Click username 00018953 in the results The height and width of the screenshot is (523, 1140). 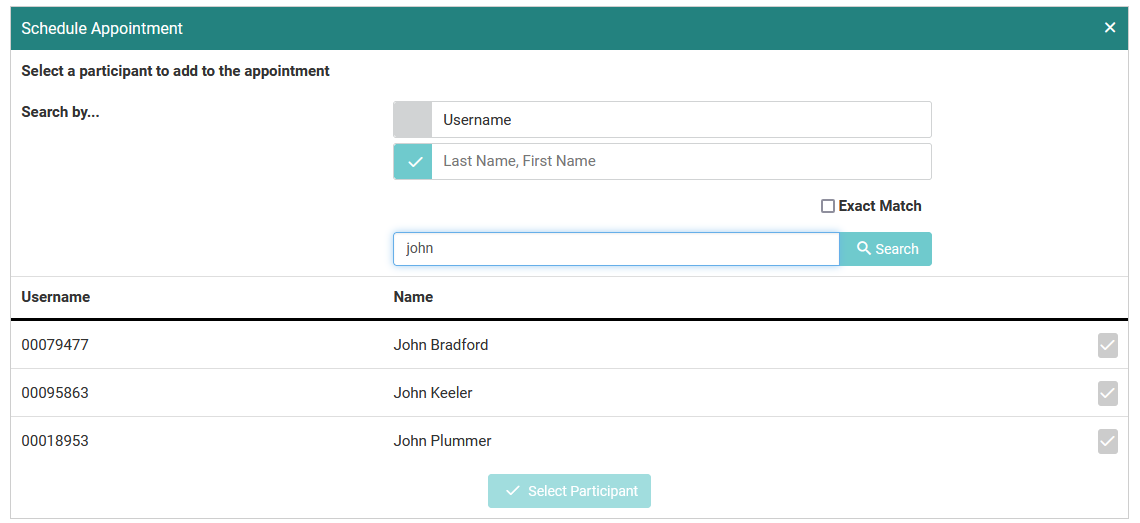click(55, 441)
